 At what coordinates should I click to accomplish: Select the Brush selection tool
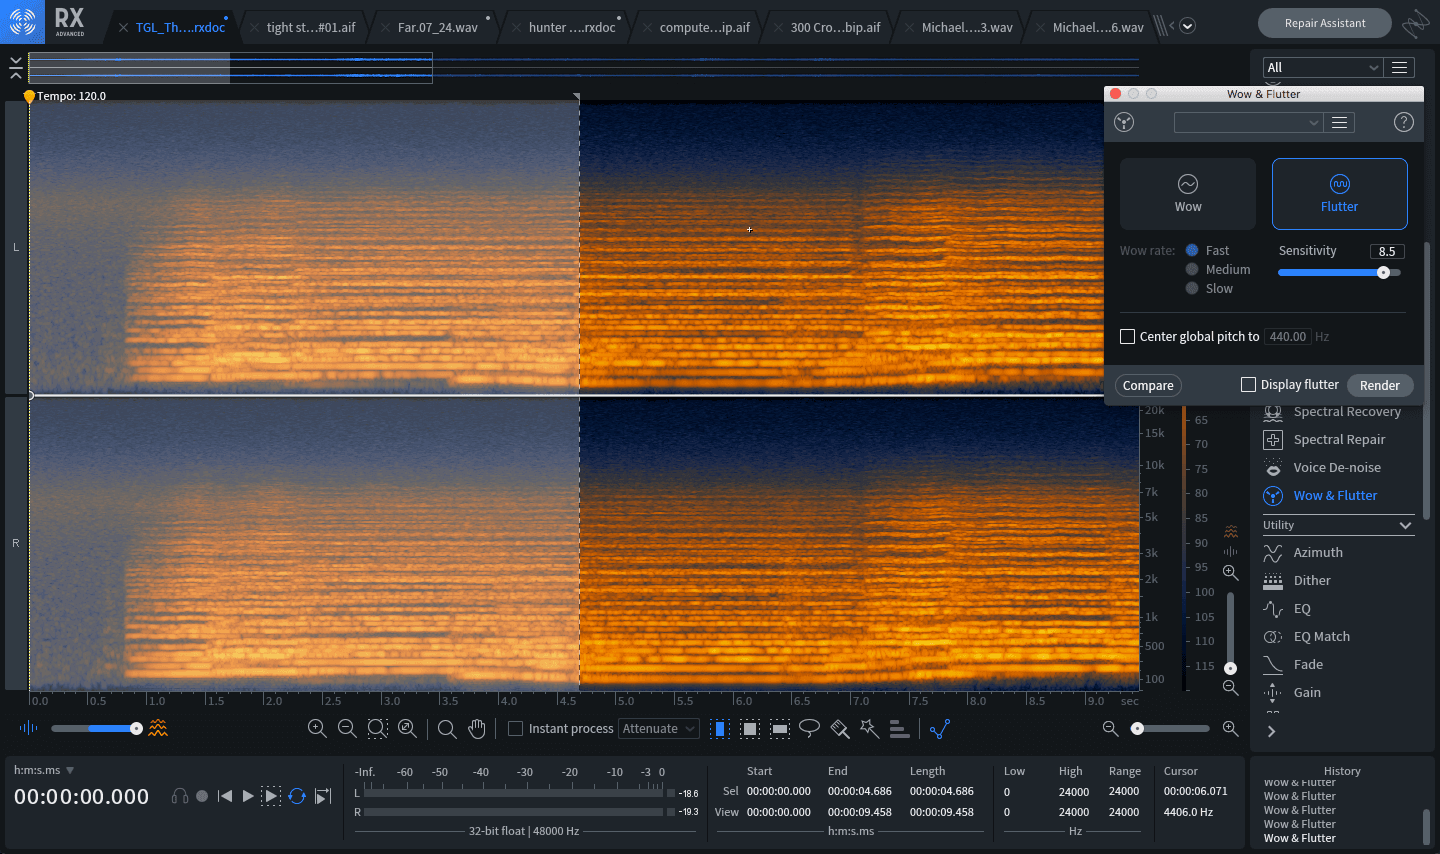(840, 729)
